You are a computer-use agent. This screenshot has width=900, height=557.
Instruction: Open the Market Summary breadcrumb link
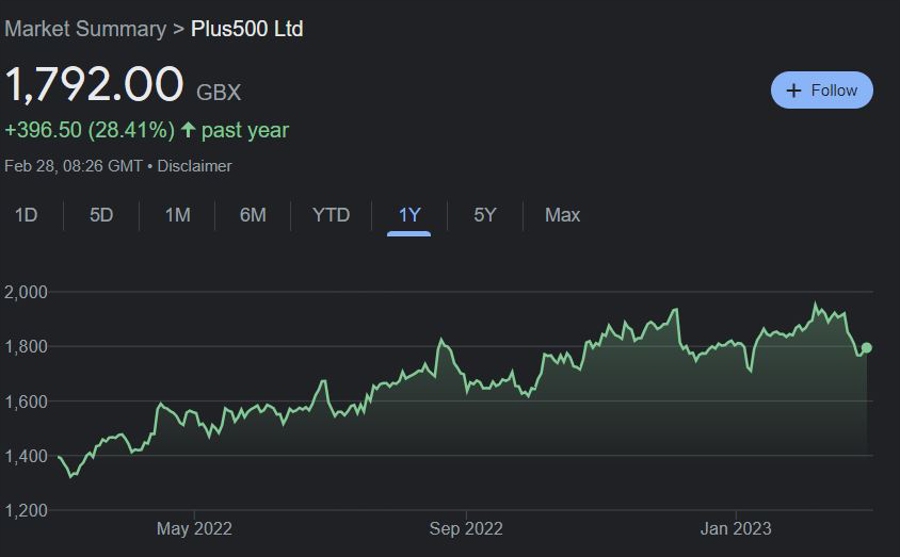(x=85, y=29)
